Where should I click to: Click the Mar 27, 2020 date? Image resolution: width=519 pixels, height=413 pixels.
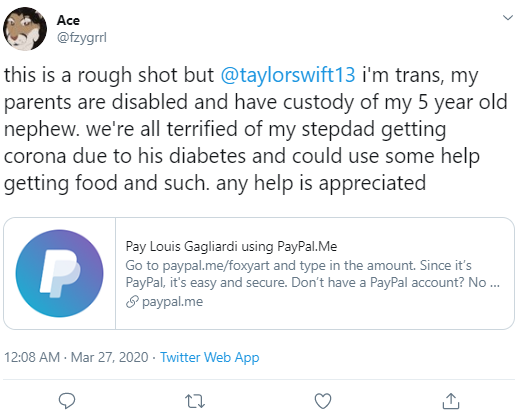pyautogui.click(x=109, y=357)
